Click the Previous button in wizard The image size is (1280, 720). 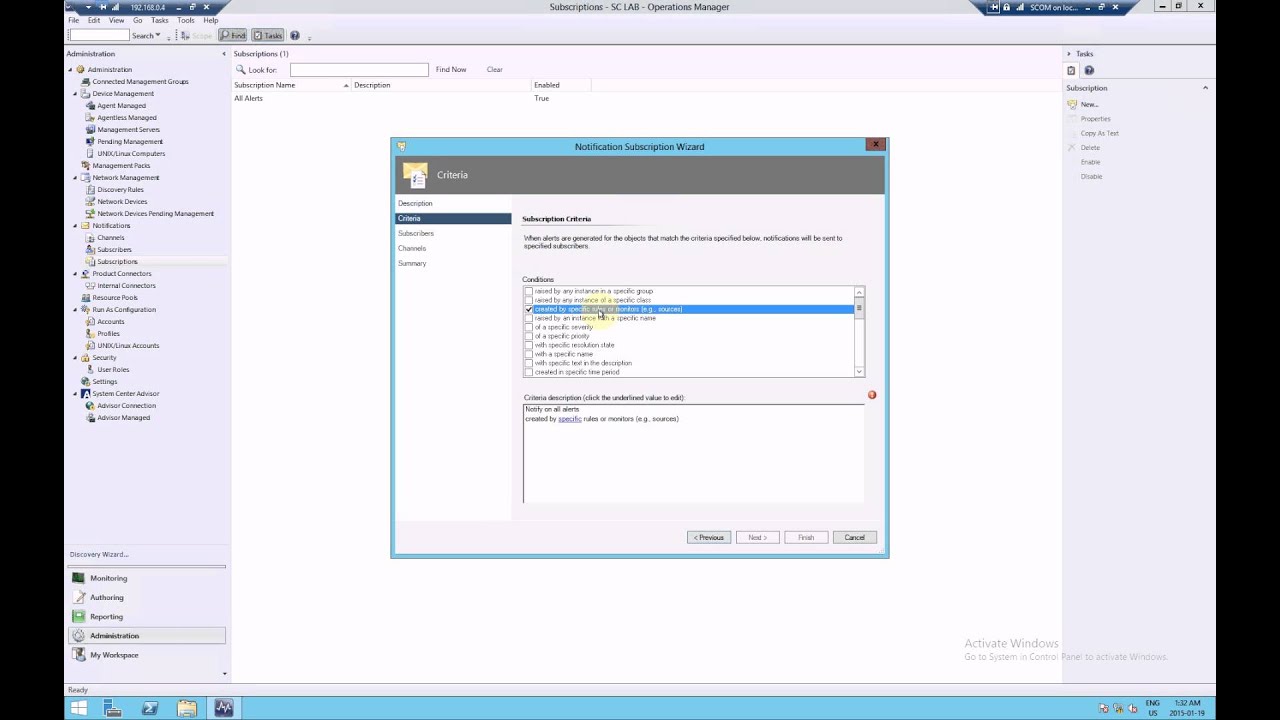click(x=709, y=537)
